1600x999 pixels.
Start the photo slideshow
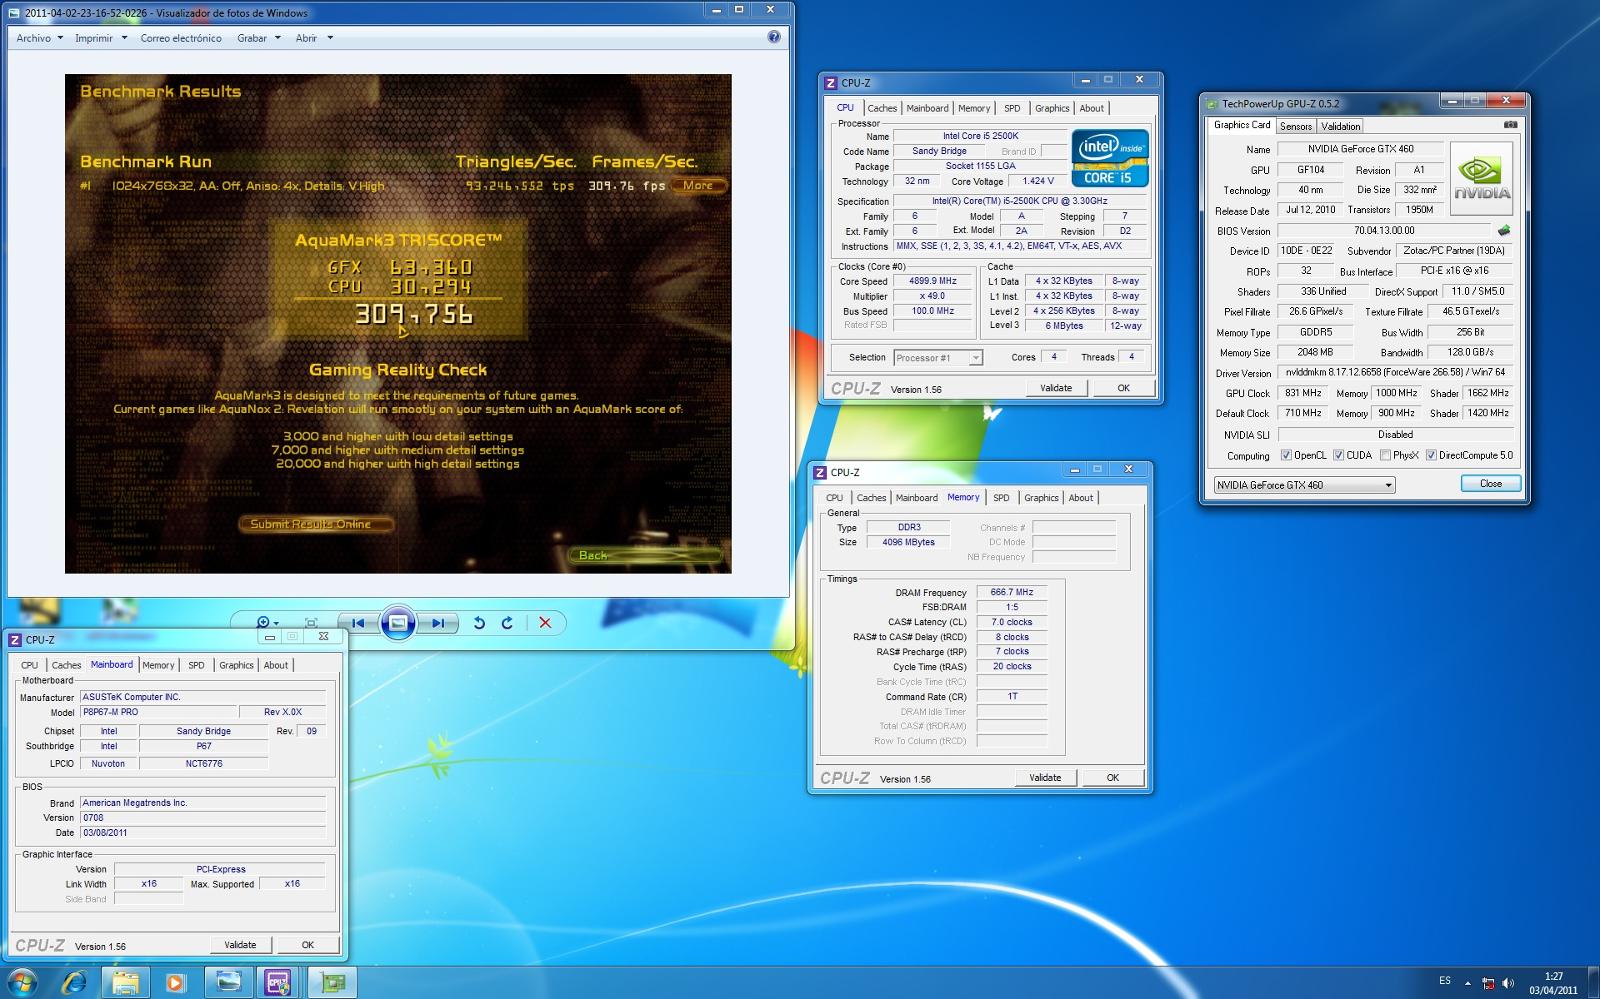(397, 623)
